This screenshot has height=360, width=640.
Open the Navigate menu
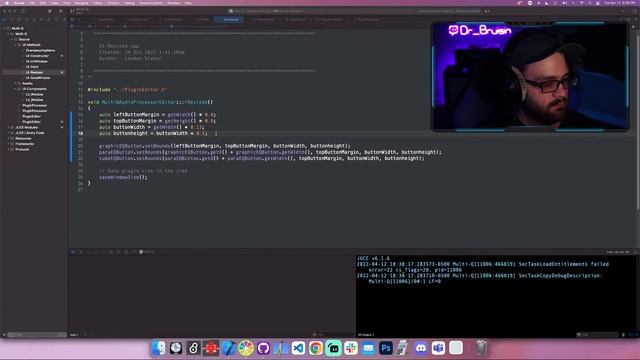(81, 3)
